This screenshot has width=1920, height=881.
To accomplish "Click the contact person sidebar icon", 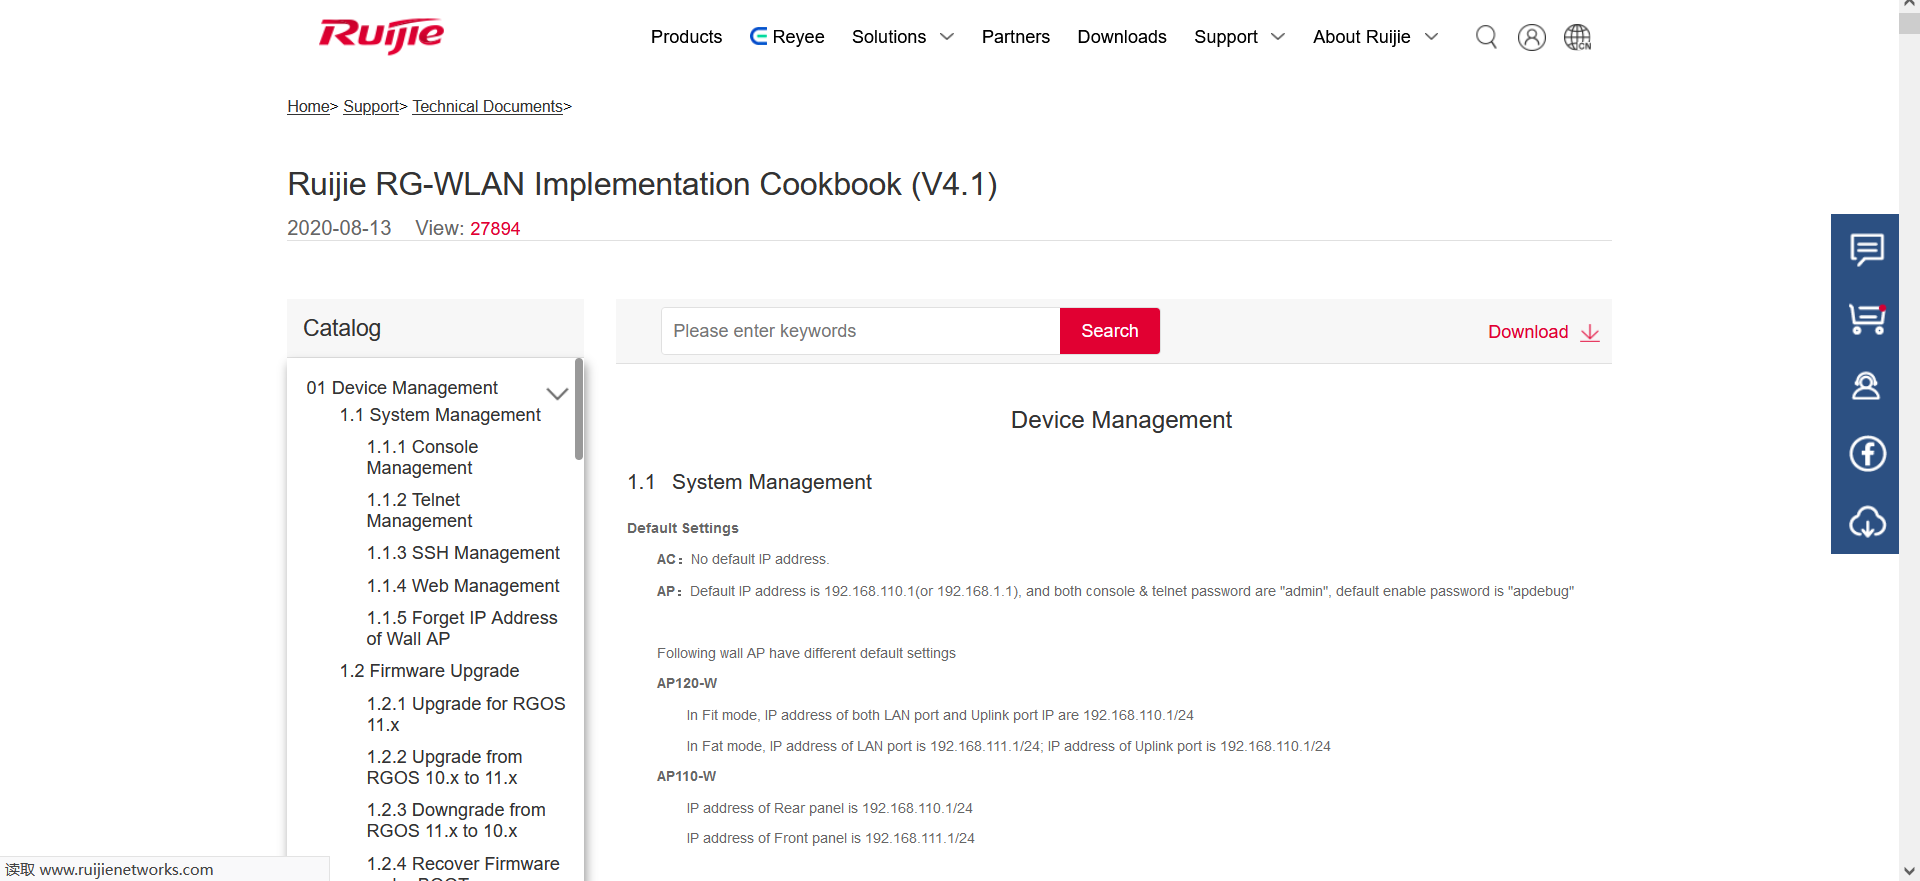I will pyautogui.click(x=1866, y=386).
